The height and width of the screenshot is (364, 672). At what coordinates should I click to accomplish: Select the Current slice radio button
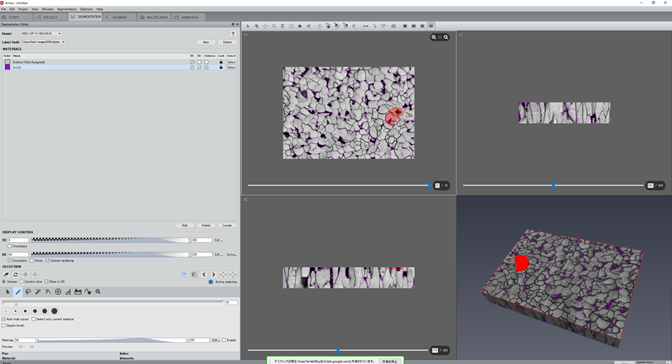(x=21, y=282)
